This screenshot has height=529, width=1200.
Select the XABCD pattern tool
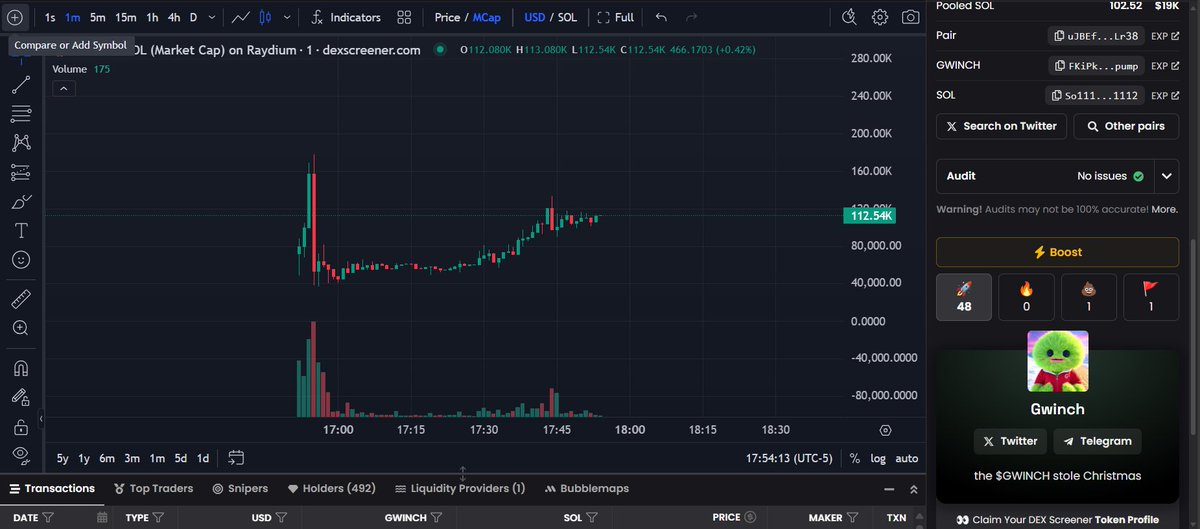20,143
